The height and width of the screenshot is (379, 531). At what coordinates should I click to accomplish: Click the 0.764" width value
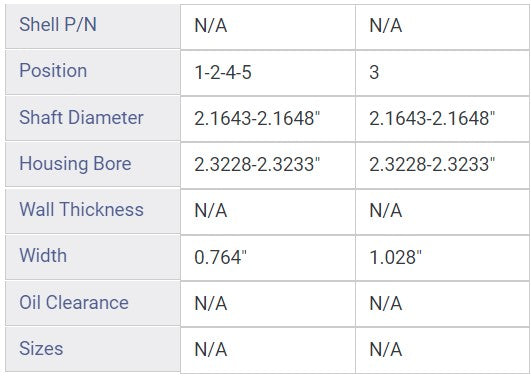(x=220, y=257)
